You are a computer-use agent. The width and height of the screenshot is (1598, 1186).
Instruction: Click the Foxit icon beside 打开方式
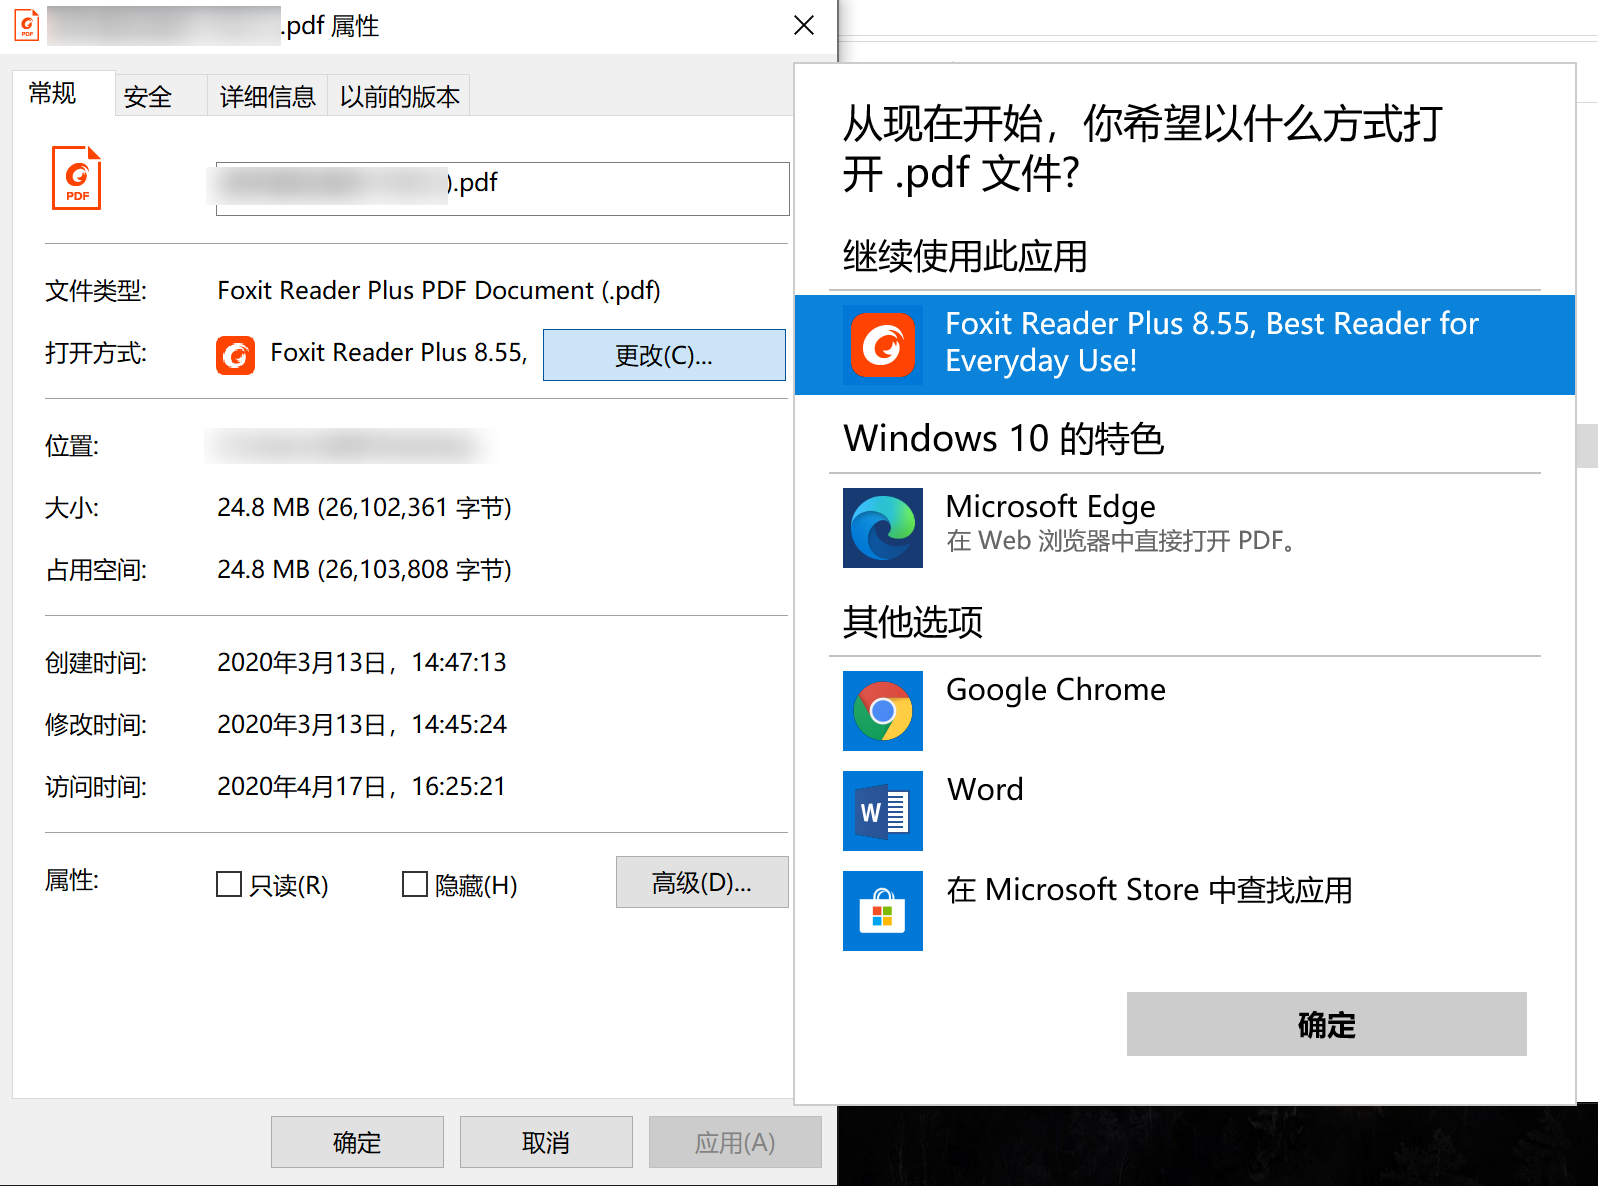tap(235, 355)
